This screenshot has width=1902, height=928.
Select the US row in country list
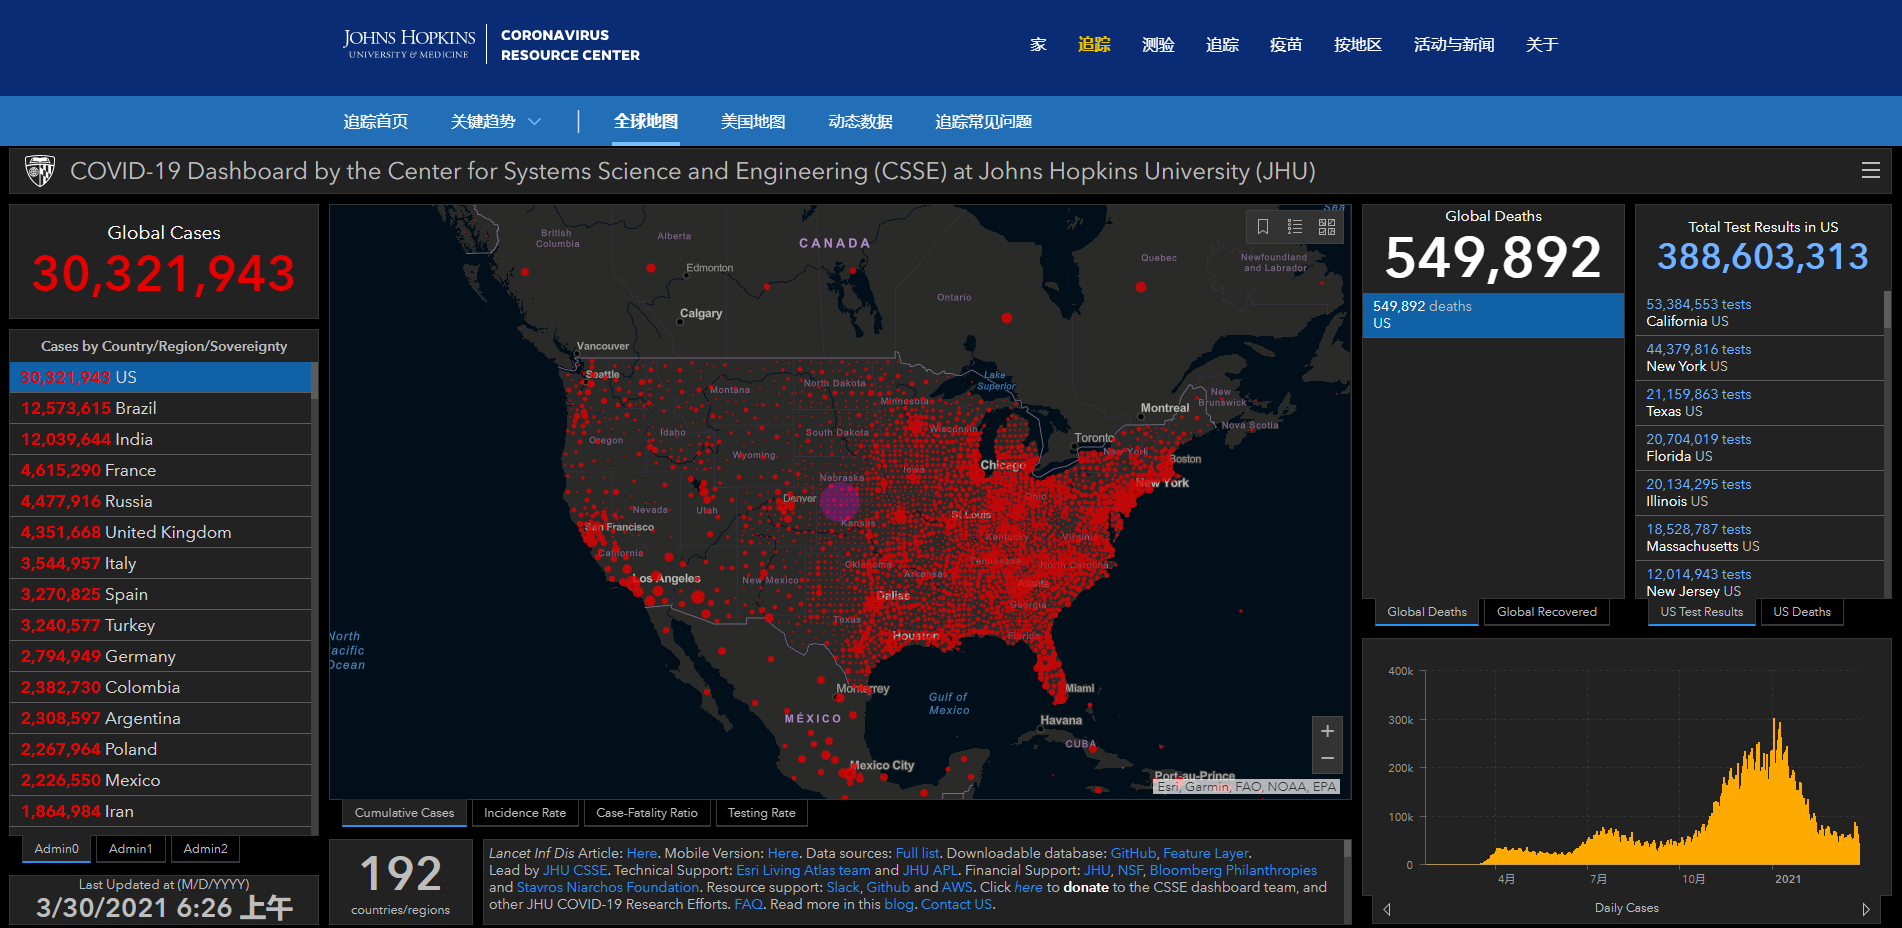[x=160, y=377]
